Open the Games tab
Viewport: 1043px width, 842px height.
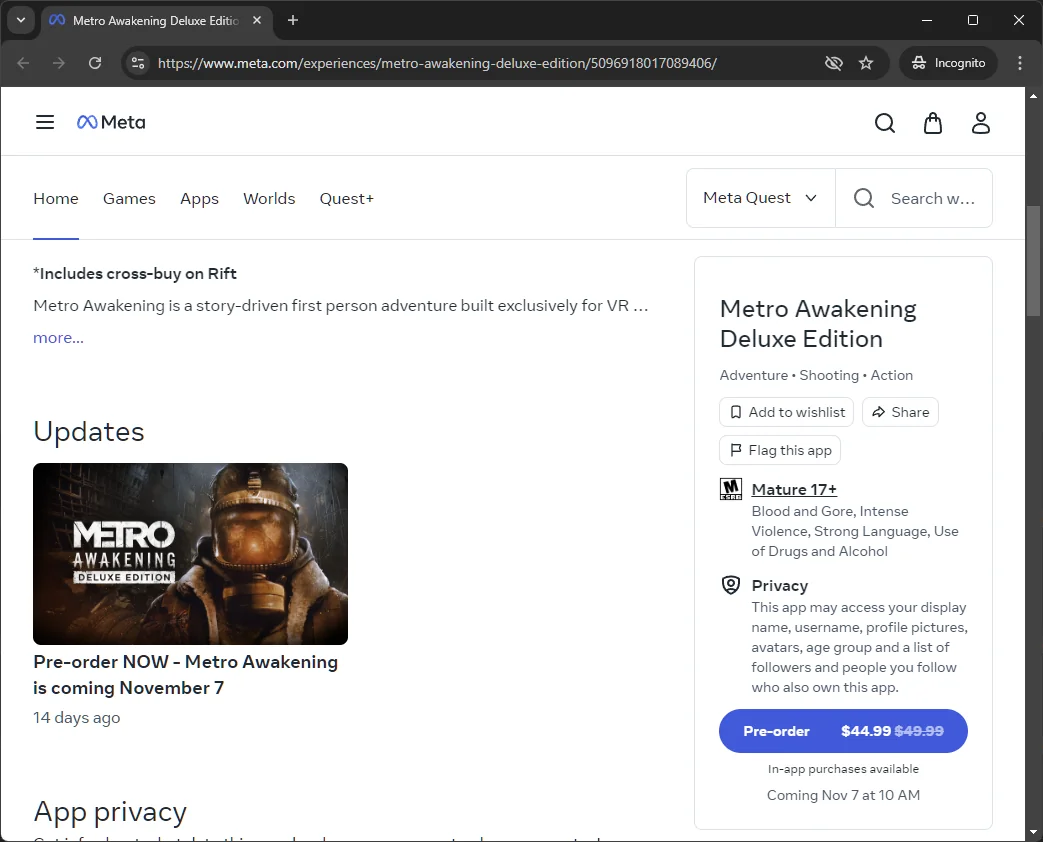(129, 199)
